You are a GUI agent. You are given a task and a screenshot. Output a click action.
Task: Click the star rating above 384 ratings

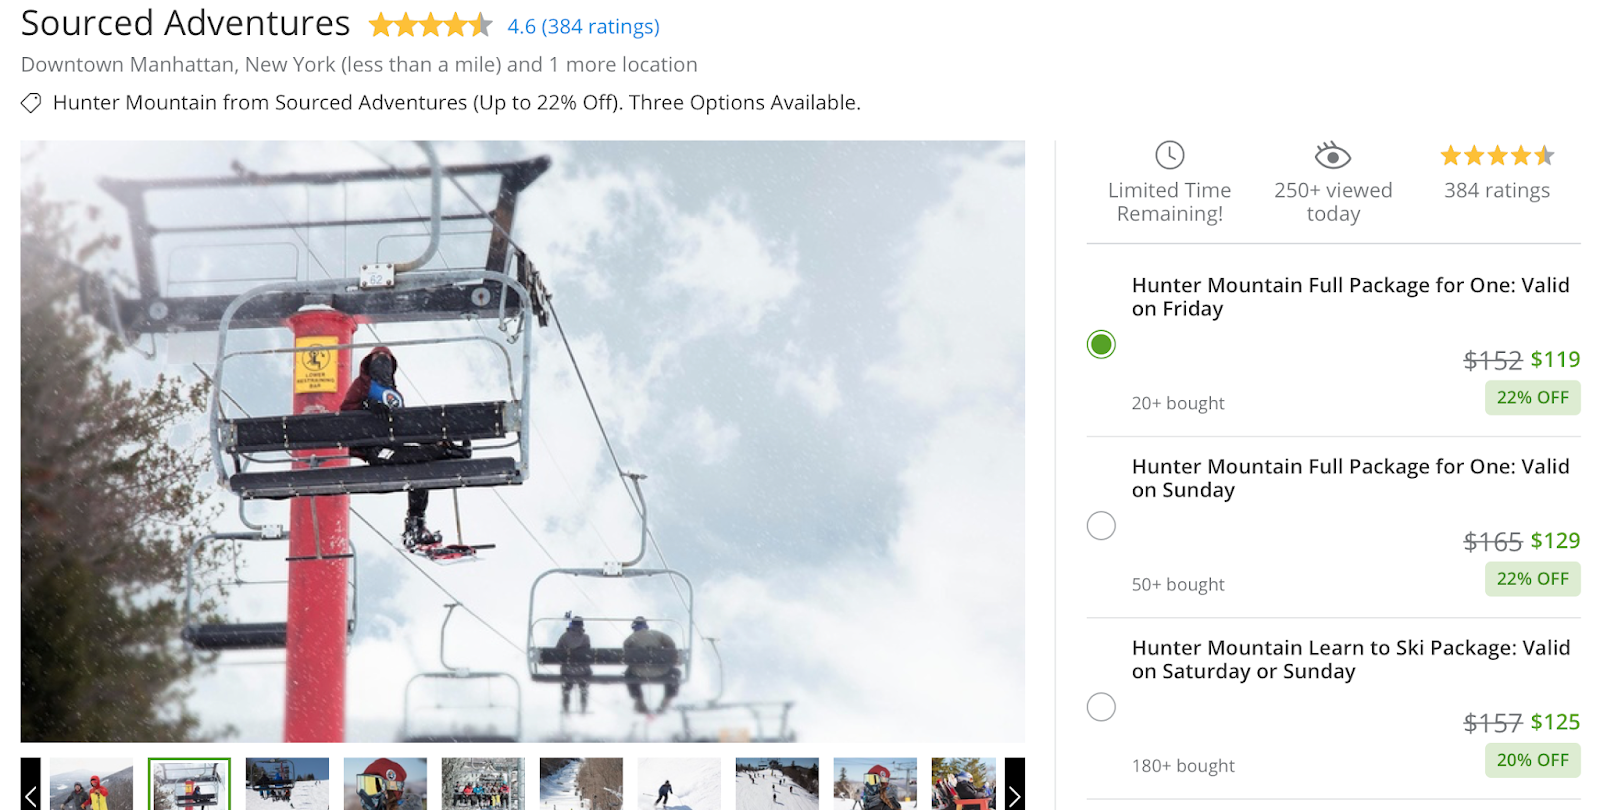[x=1497, y=155]
